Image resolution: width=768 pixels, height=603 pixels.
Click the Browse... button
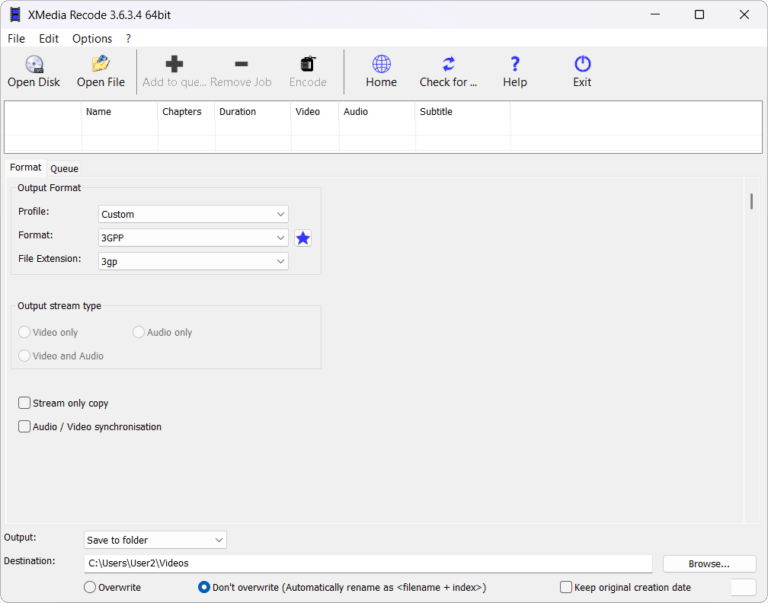tap(709, 564)
